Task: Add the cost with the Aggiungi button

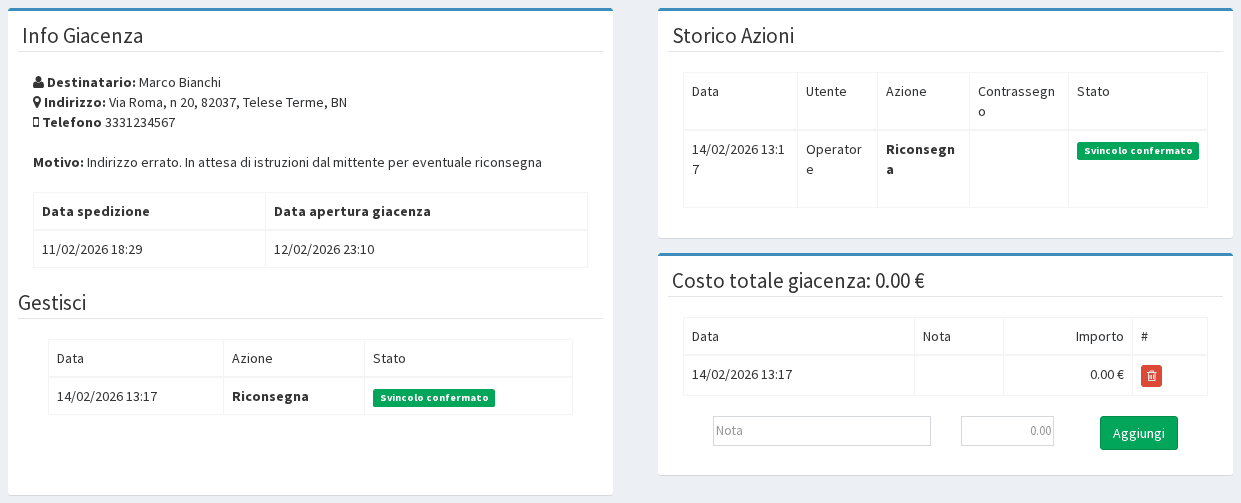Action: (x=1138, y=433)
